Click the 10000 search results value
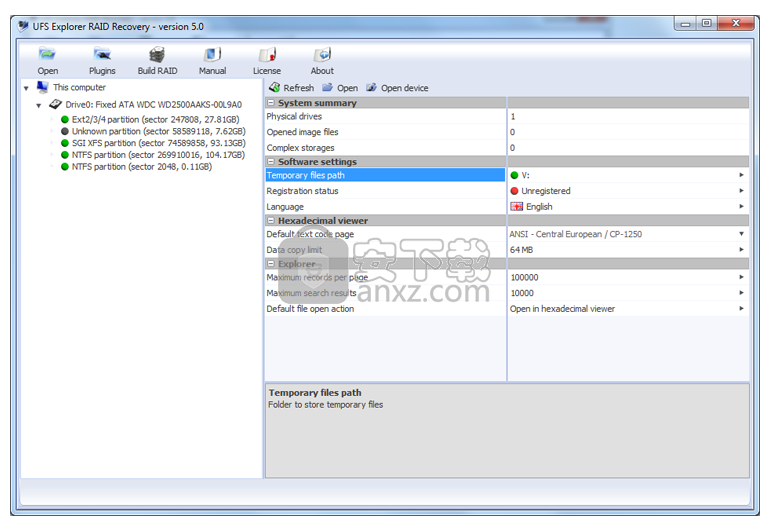 coord(522,293)
